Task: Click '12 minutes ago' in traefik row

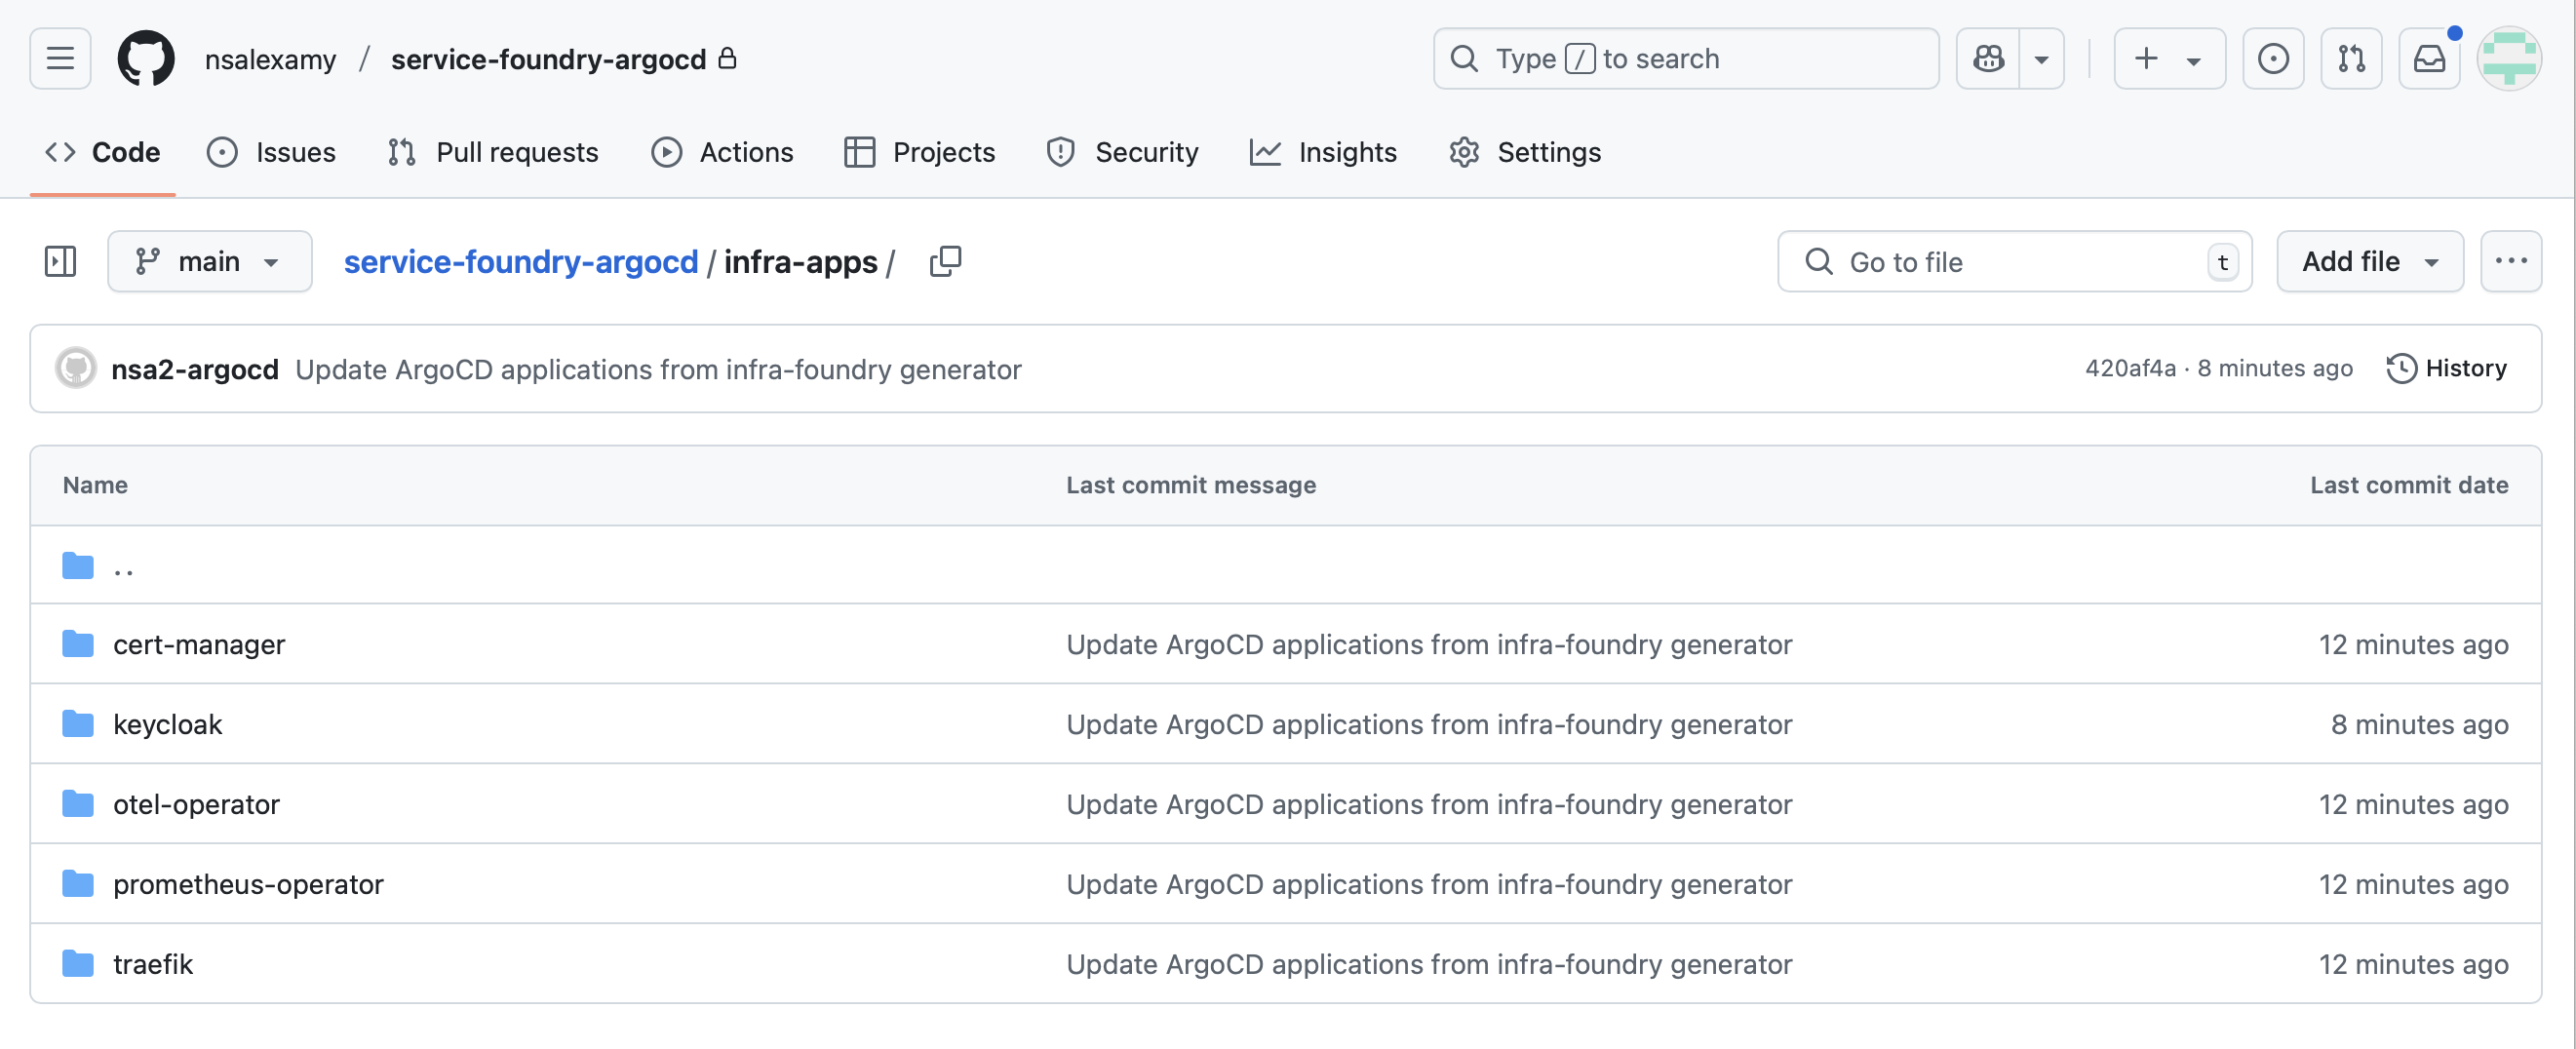Action: [2413, 964]
